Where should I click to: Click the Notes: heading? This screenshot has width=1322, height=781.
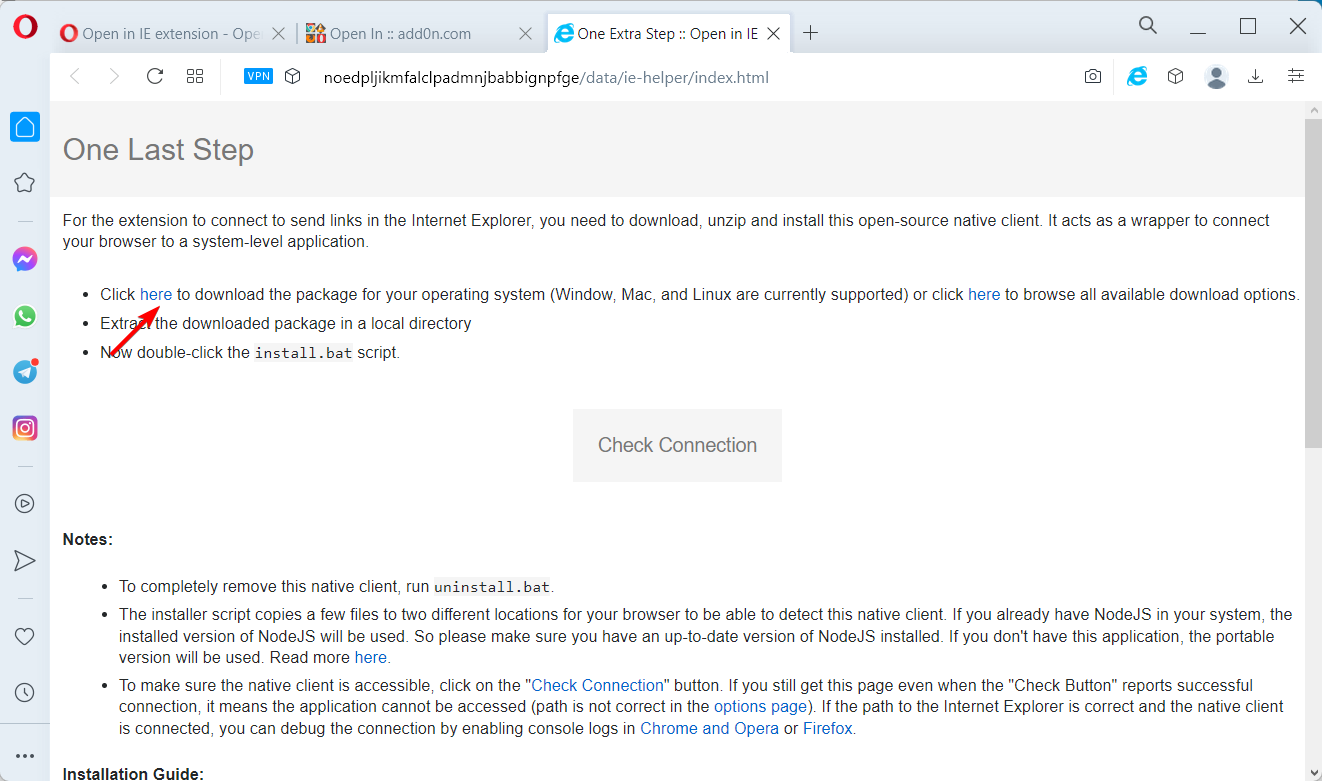pos(88,539)
